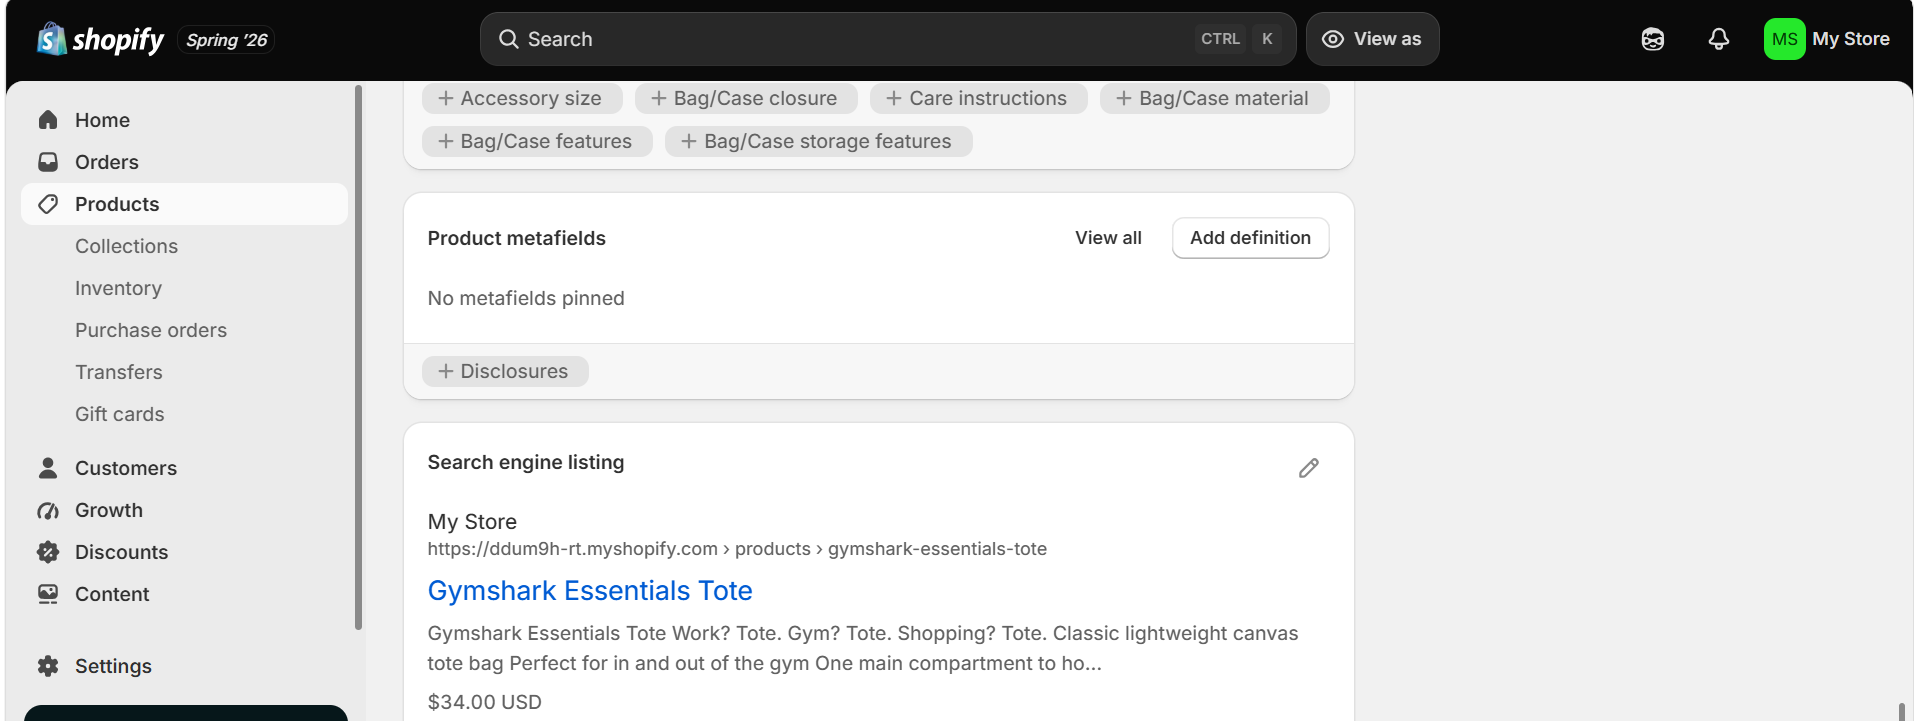Focus the Search bar
This screenshot has height=721, width=1918.
pyautogui.click(x=888, y=39)
